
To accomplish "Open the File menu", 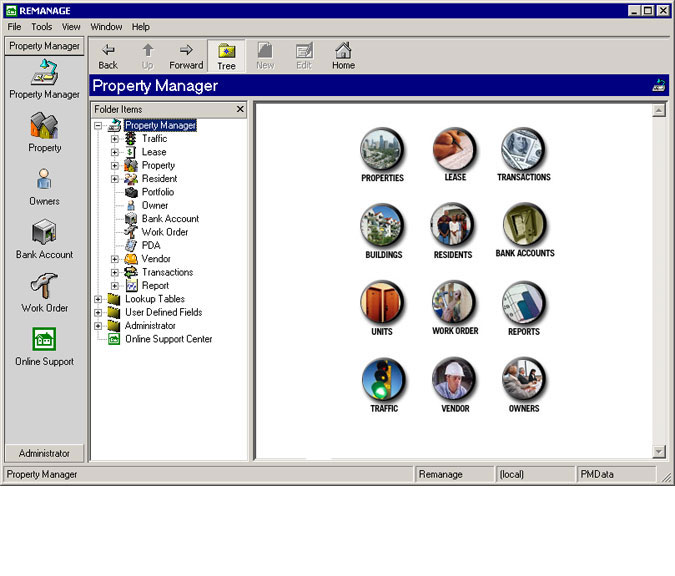I will click(x=14, y=27).
